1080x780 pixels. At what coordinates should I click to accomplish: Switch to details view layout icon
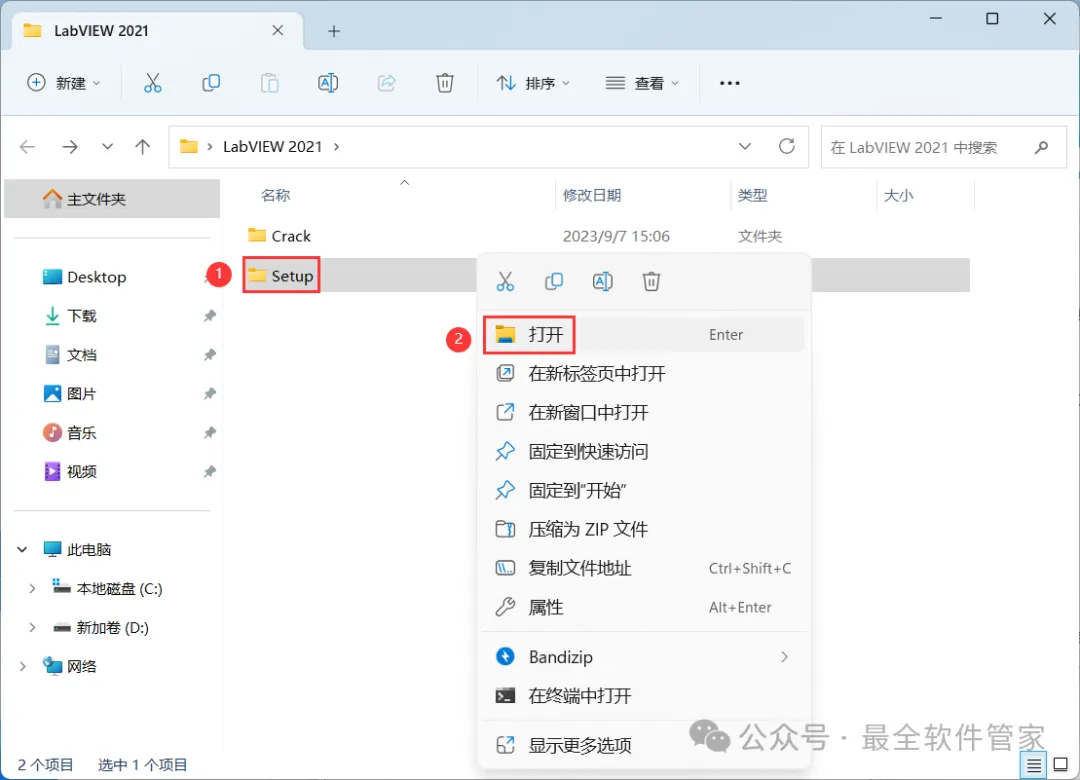(x=1034, y=765)
